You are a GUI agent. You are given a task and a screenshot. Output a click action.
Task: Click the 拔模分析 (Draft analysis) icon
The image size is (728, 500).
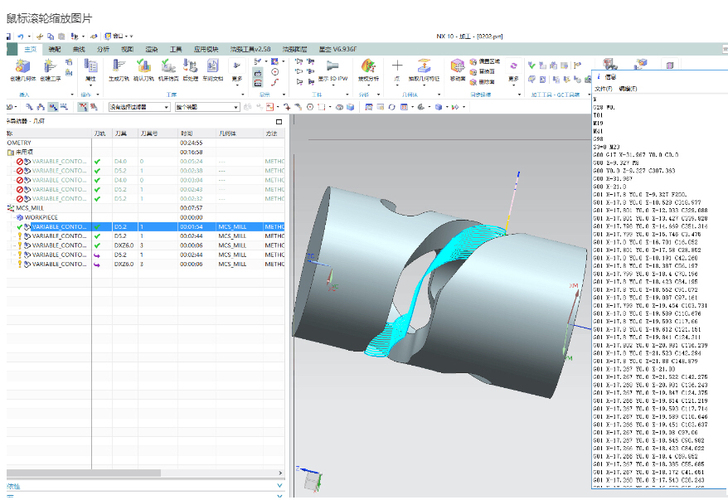pyautogui.click(x=368, y=67)
